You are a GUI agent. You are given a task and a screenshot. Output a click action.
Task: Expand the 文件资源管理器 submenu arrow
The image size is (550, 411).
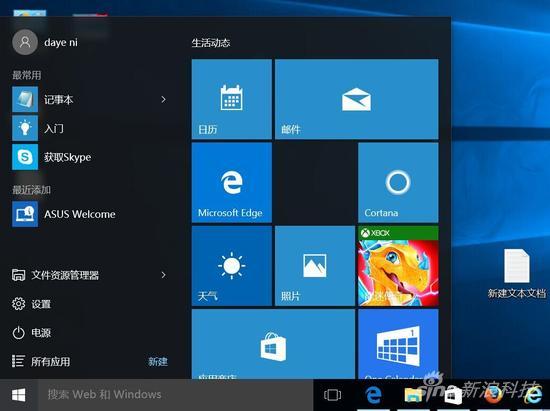[x=163, y=275]
